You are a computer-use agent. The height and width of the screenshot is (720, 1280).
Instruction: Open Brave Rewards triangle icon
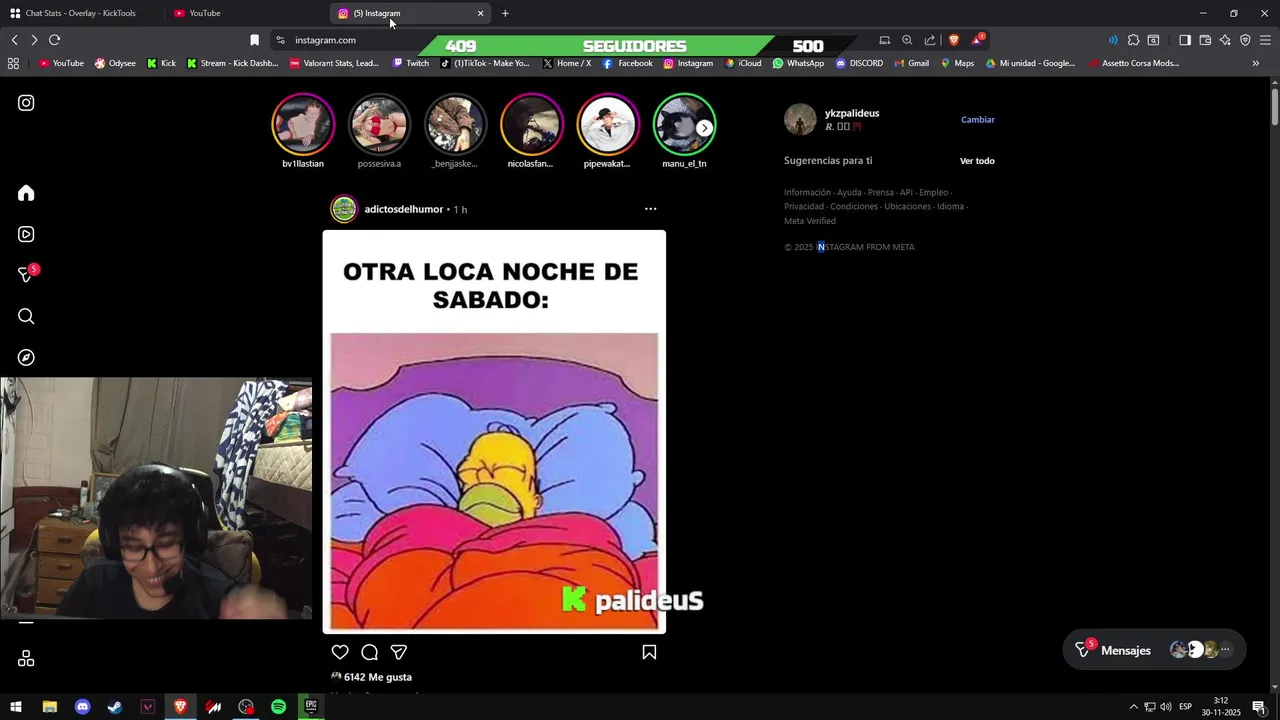(x=978, y=40)
